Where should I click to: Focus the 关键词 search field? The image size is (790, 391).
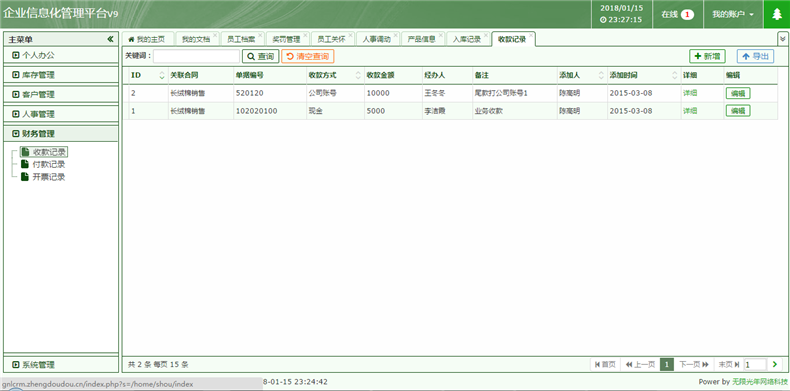click(196, 56)
